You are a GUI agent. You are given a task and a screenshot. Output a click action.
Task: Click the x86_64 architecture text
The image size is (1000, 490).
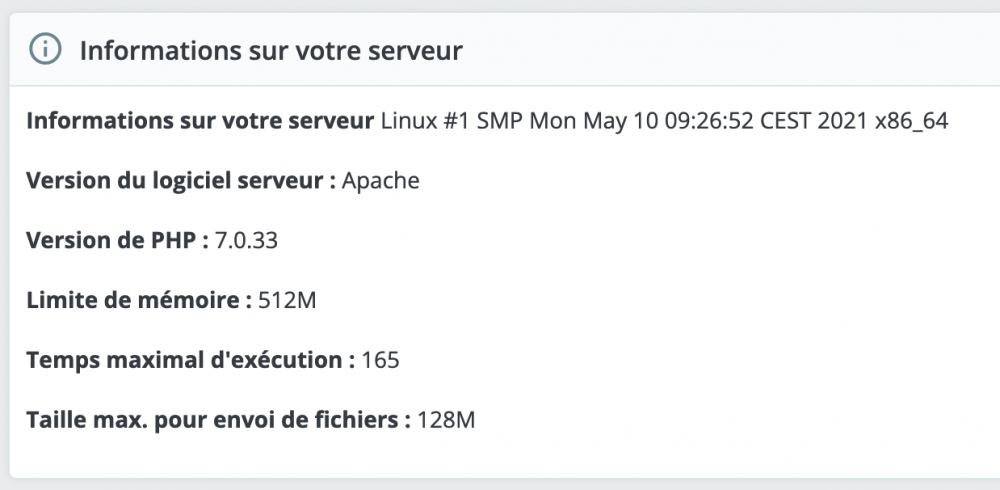[x=911, y=121]
